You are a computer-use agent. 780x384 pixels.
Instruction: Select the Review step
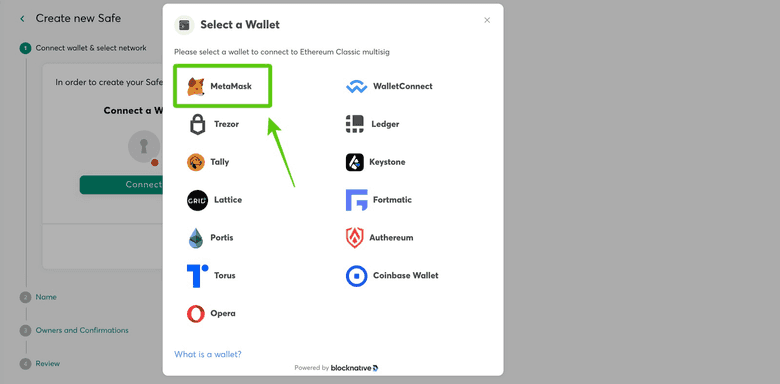click(48, 364)
